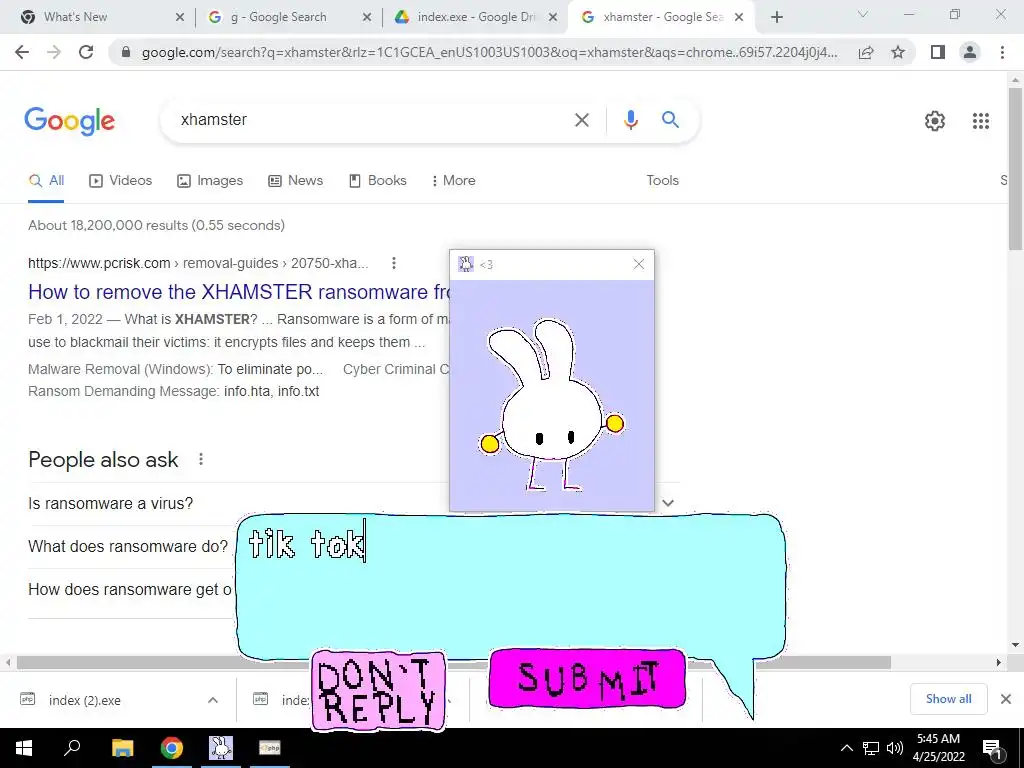This screenshot has width=1024, height=768.
Task: Switch to Chrome in the taskbar
Action: 172,748
